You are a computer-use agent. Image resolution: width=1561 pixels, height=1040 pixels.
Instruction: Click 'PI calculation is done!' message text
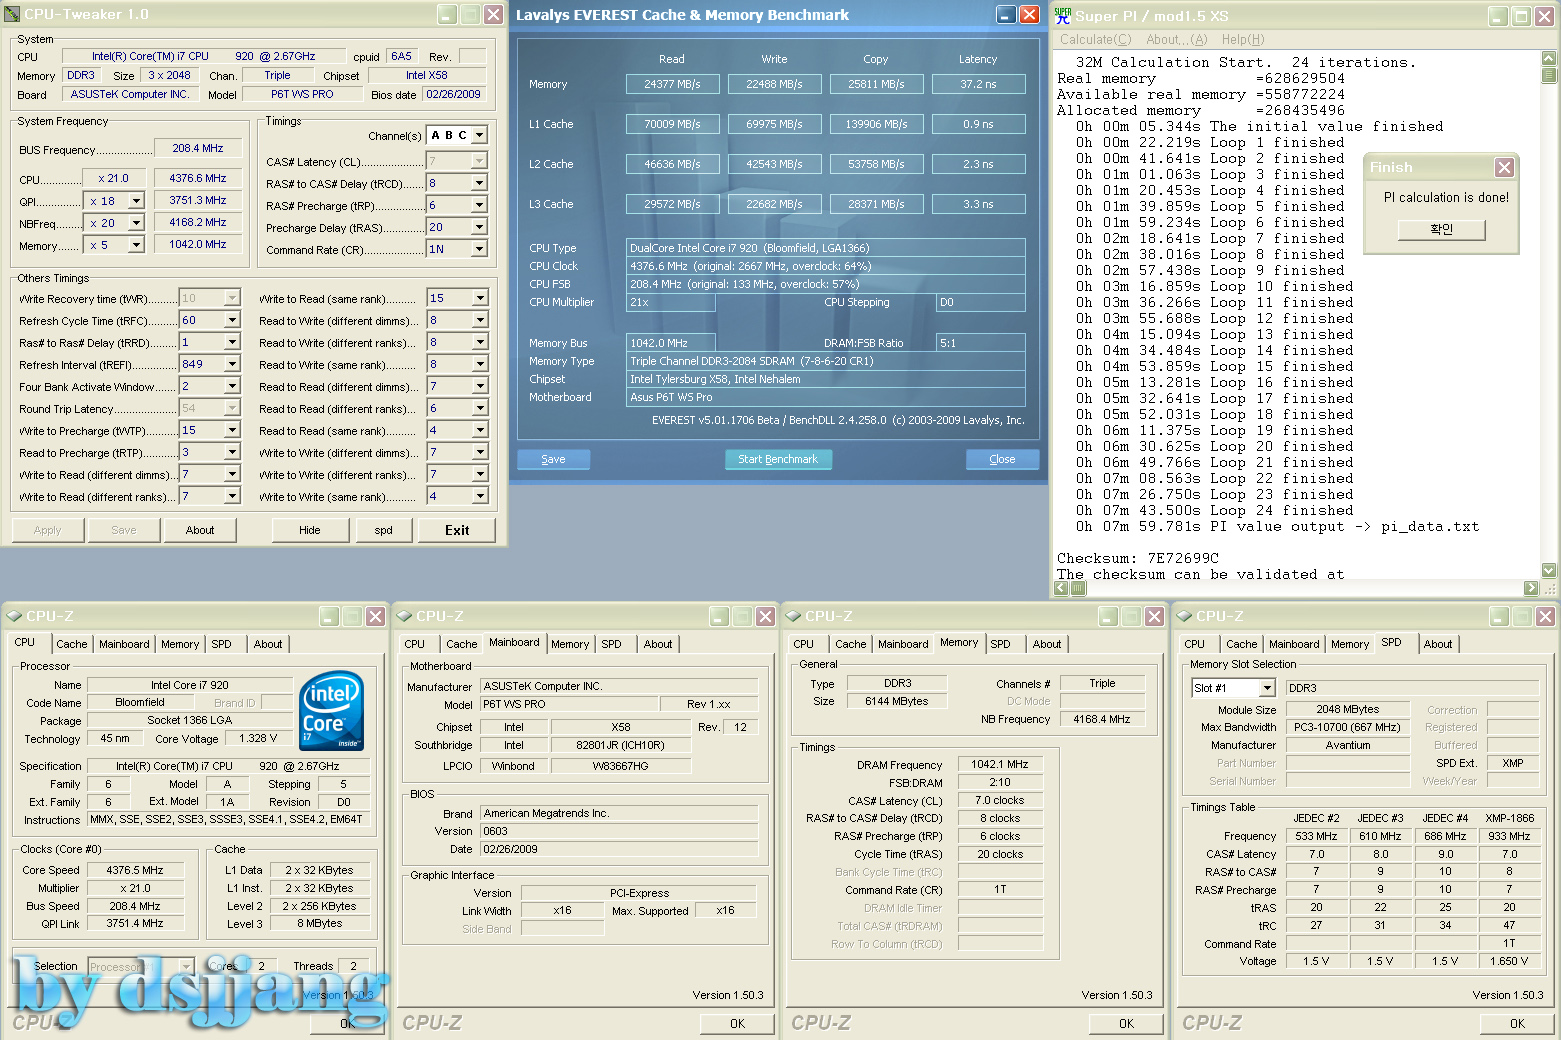pos(1446,198)
